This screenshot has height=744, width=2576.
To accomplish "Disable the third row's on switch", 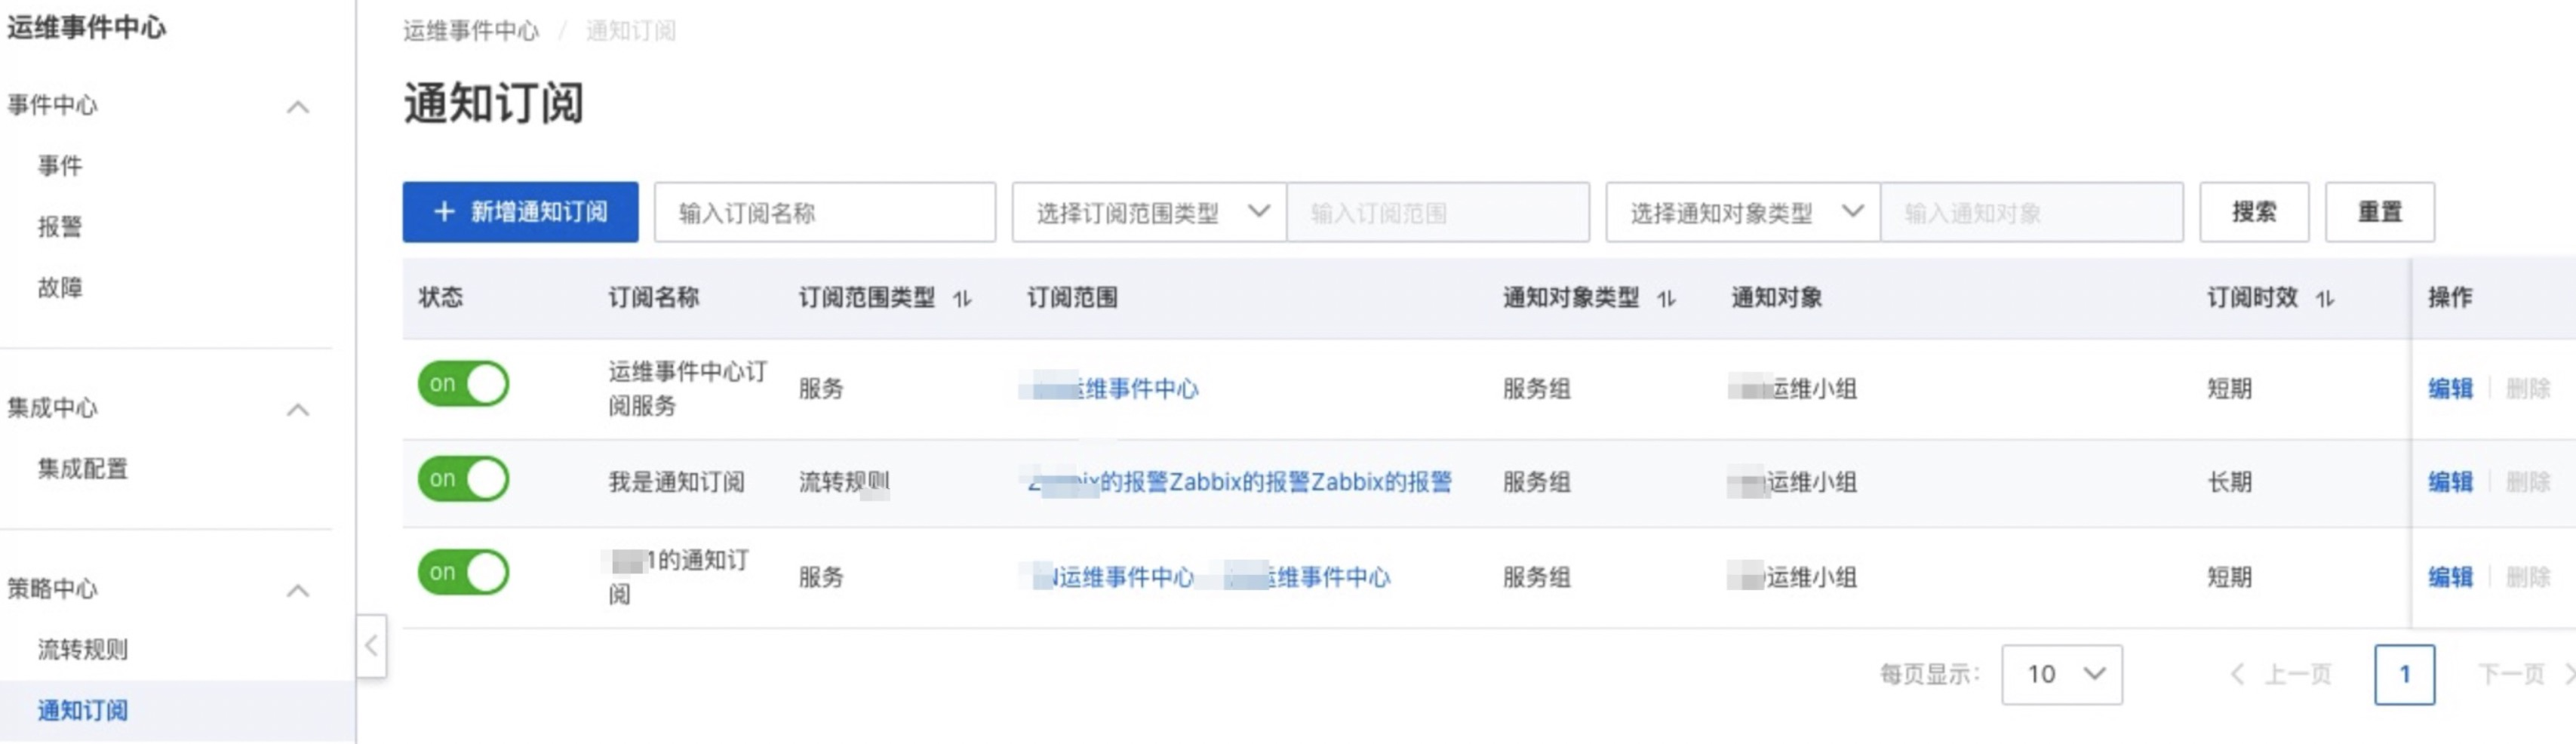I will point(463,573).
